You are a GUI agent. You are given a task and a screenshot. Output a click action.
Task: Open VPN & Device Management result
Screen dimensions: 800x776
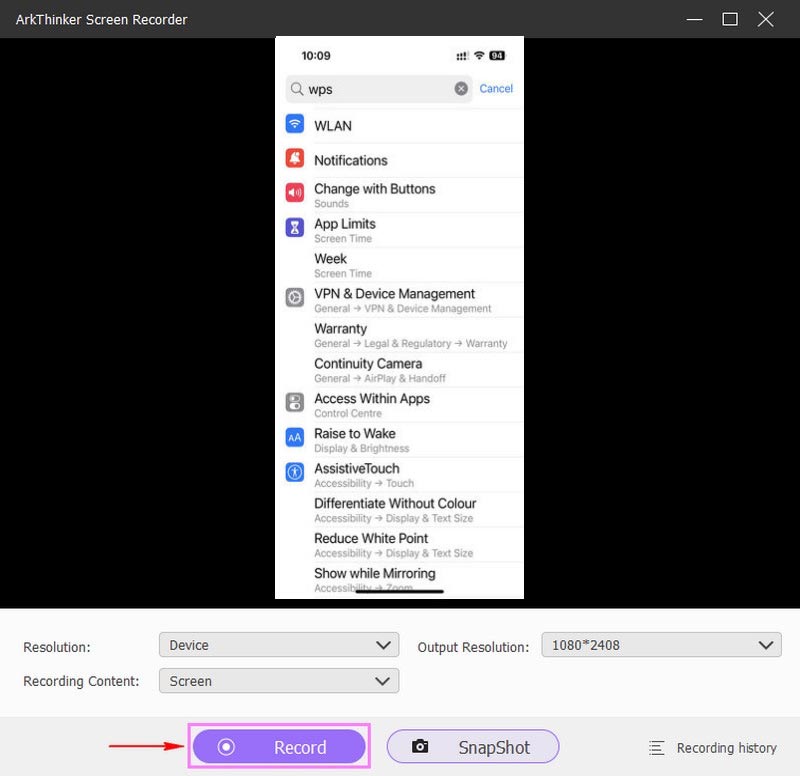pyautogui.click(x=399, y=301)
